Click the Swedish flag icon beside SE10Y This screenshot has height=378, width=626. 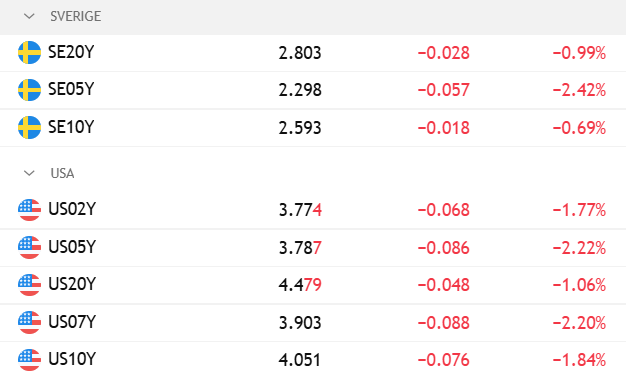30,127
